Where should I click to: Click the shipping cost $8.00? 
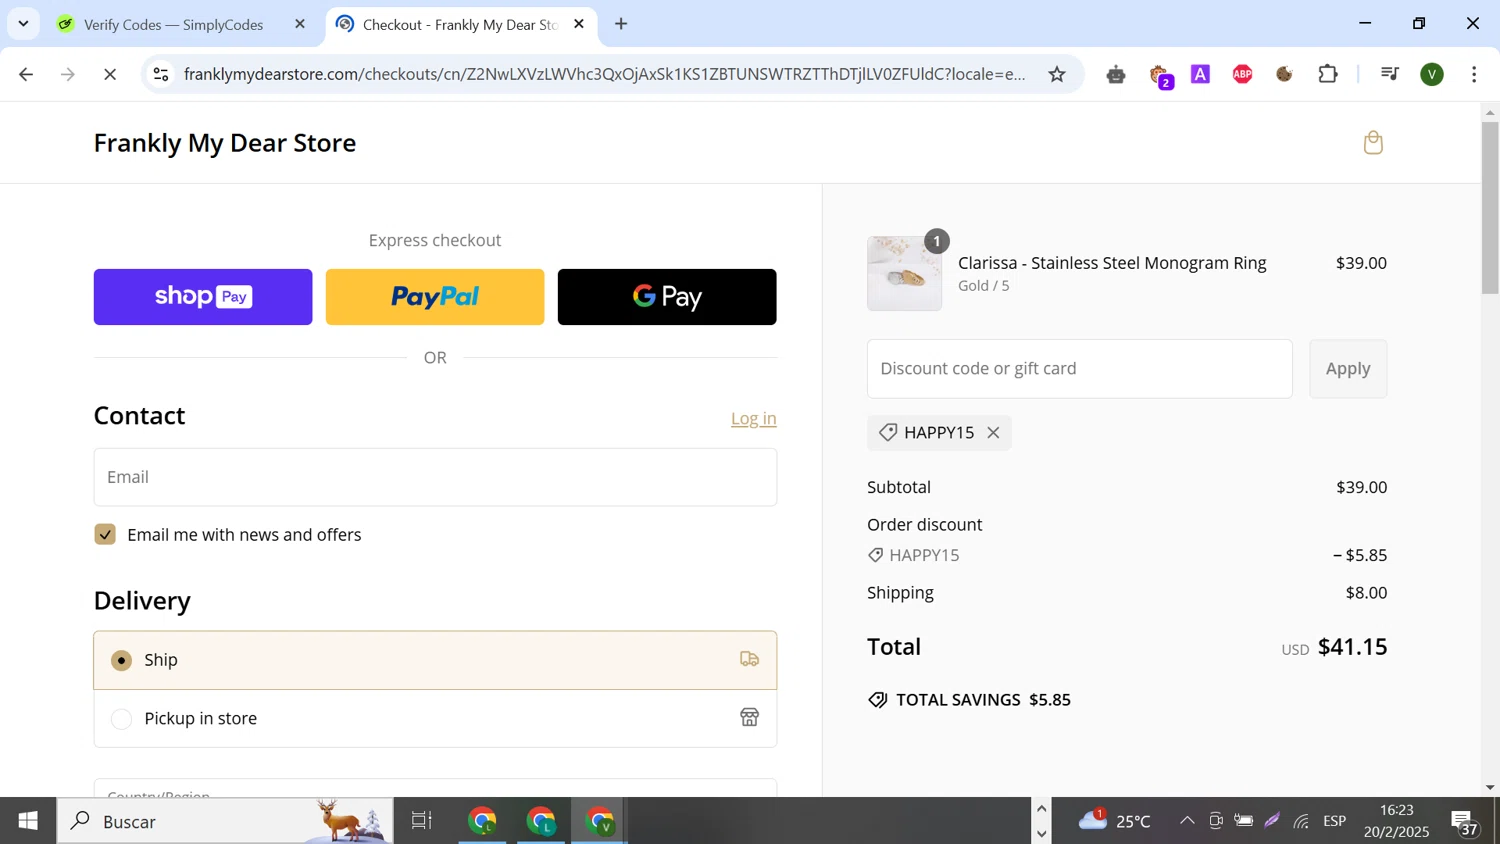(1366, 593)
